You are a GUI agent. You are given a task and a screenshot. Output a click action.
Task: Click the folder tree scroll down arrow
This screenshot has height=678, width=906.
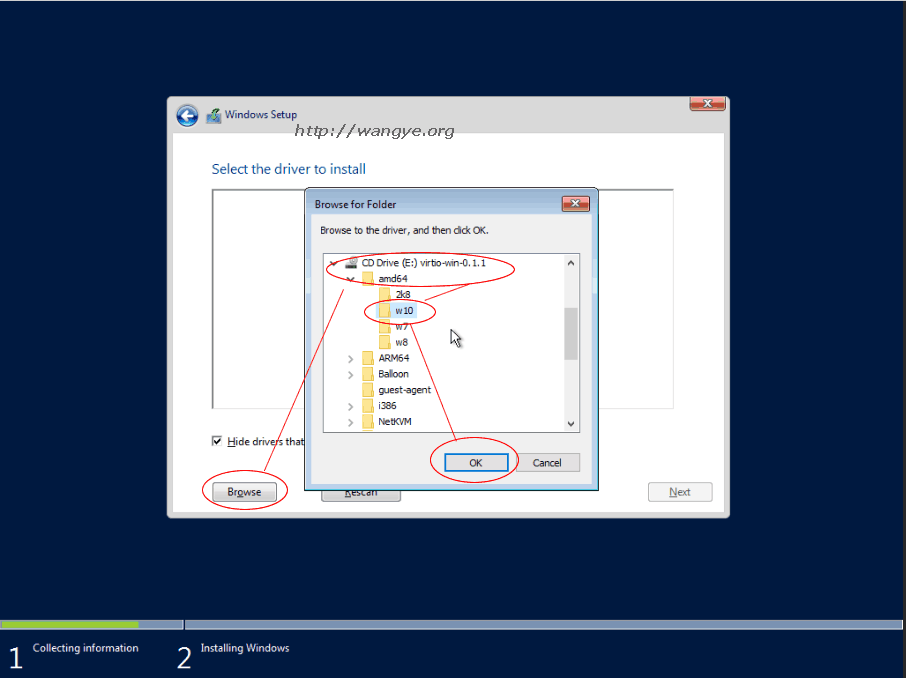571,424
